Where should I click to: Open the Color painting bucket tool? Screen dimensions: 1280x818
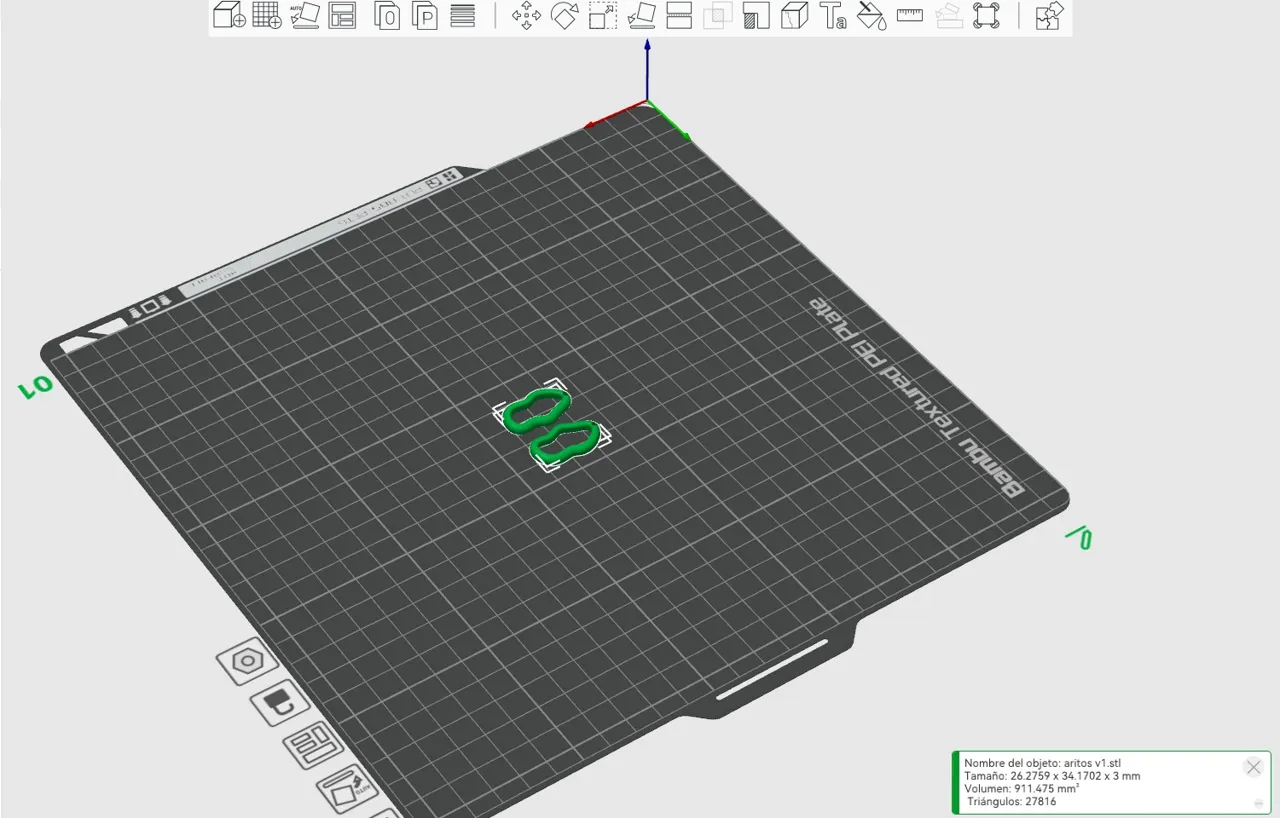tap(872, 16)
